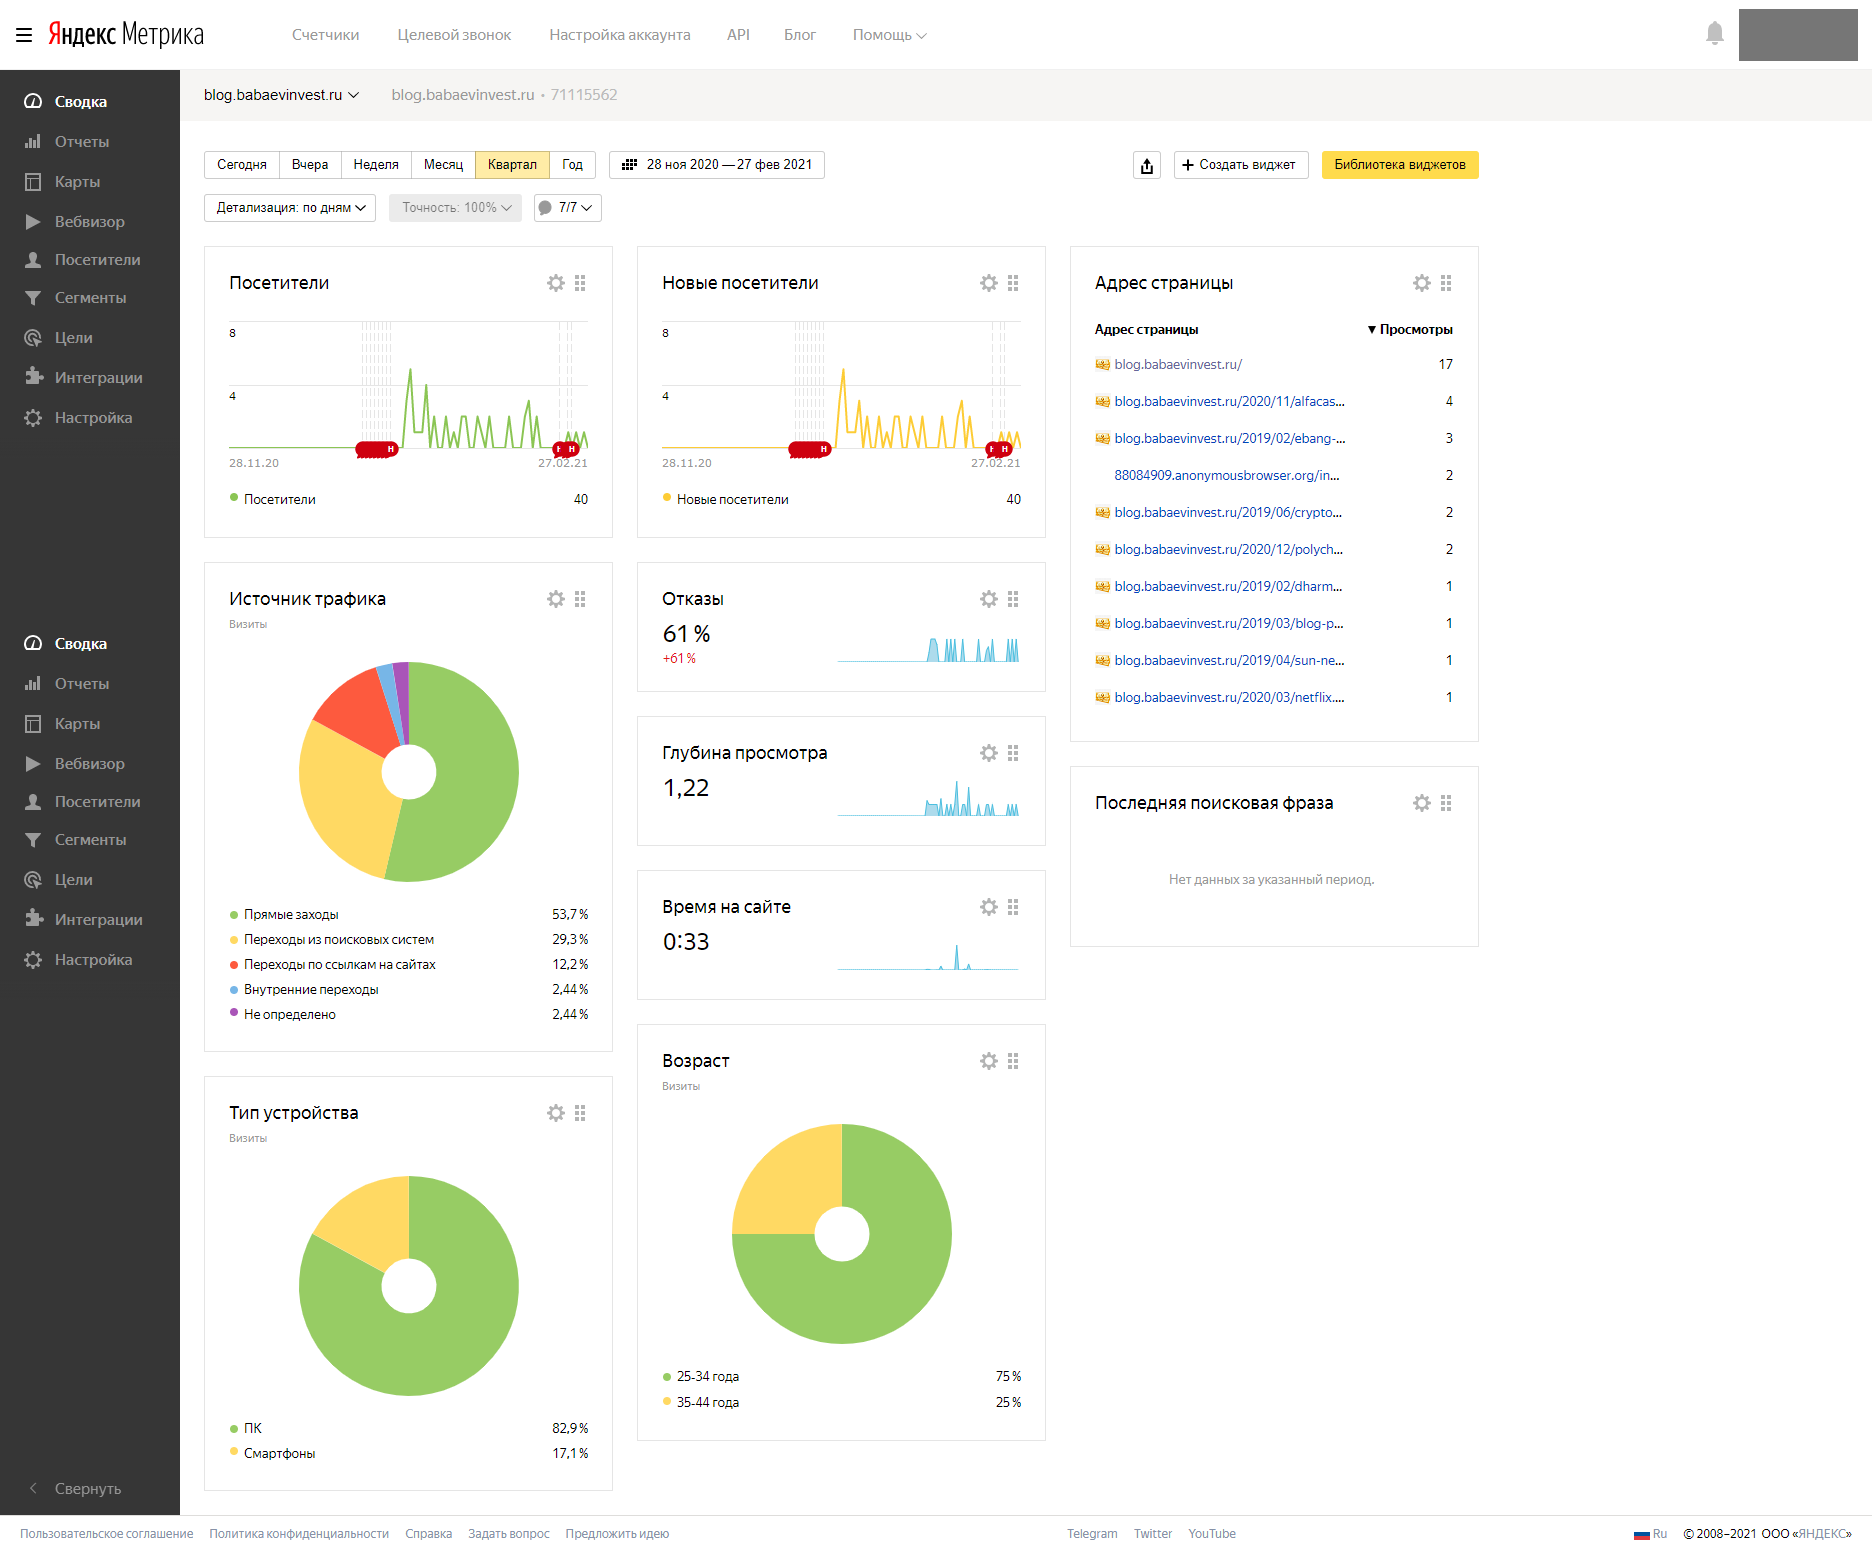Open settings gear of Отказы widget
Screen dimensions: 1872x1553
coord(988,599)
